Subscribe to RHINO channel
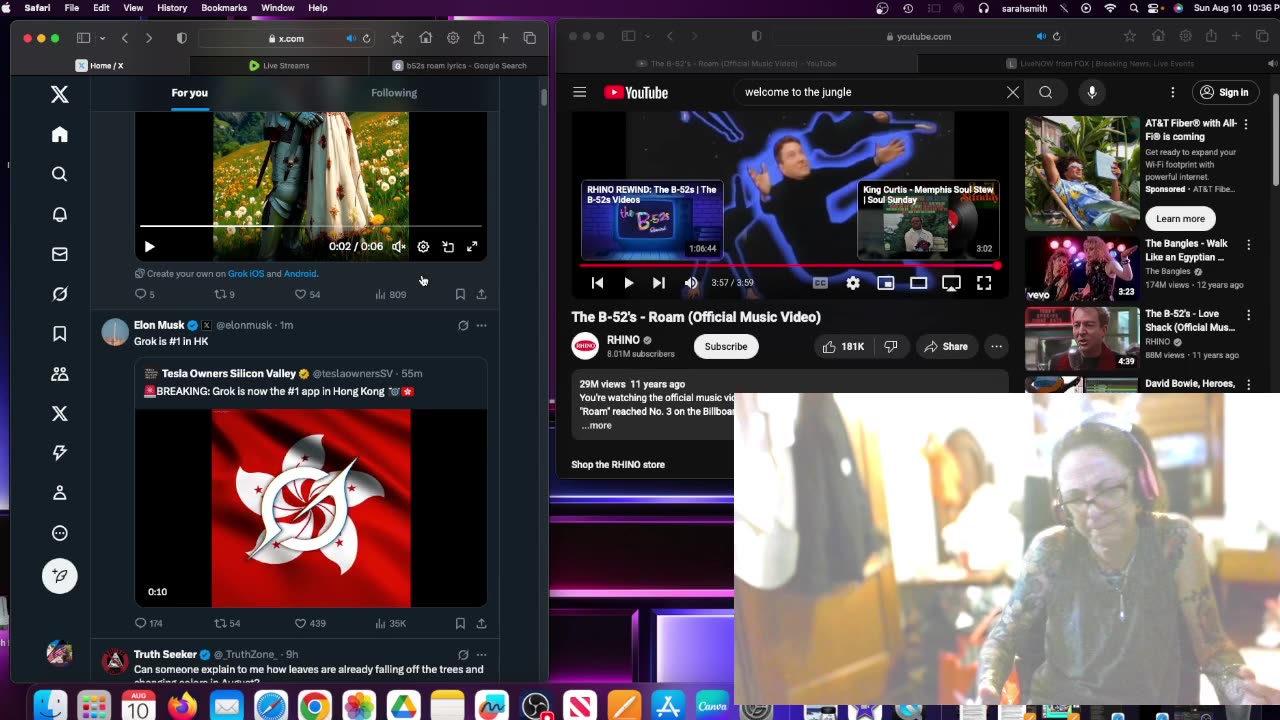This screenshot has width=1280, height=720. pos(726,347)
